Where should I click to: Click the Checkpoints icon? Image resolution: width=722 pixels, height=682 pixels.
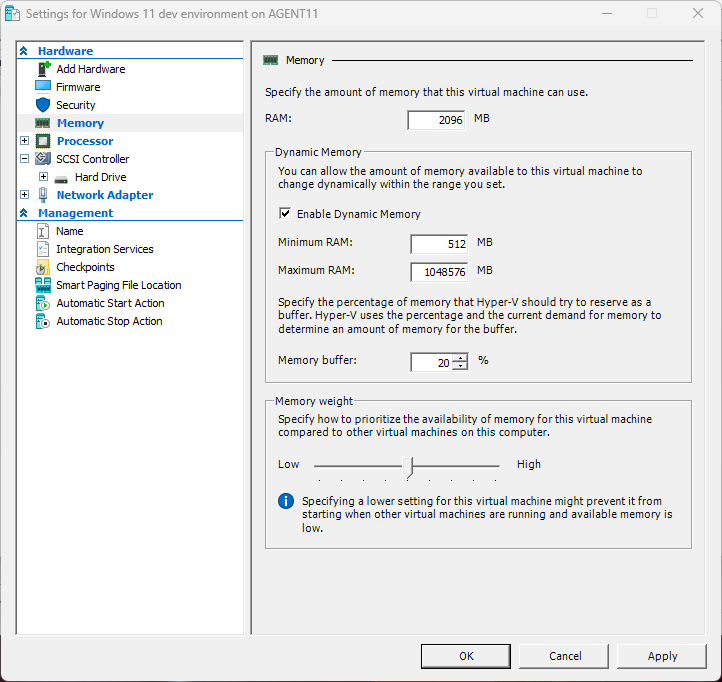[x=43, y=267]
